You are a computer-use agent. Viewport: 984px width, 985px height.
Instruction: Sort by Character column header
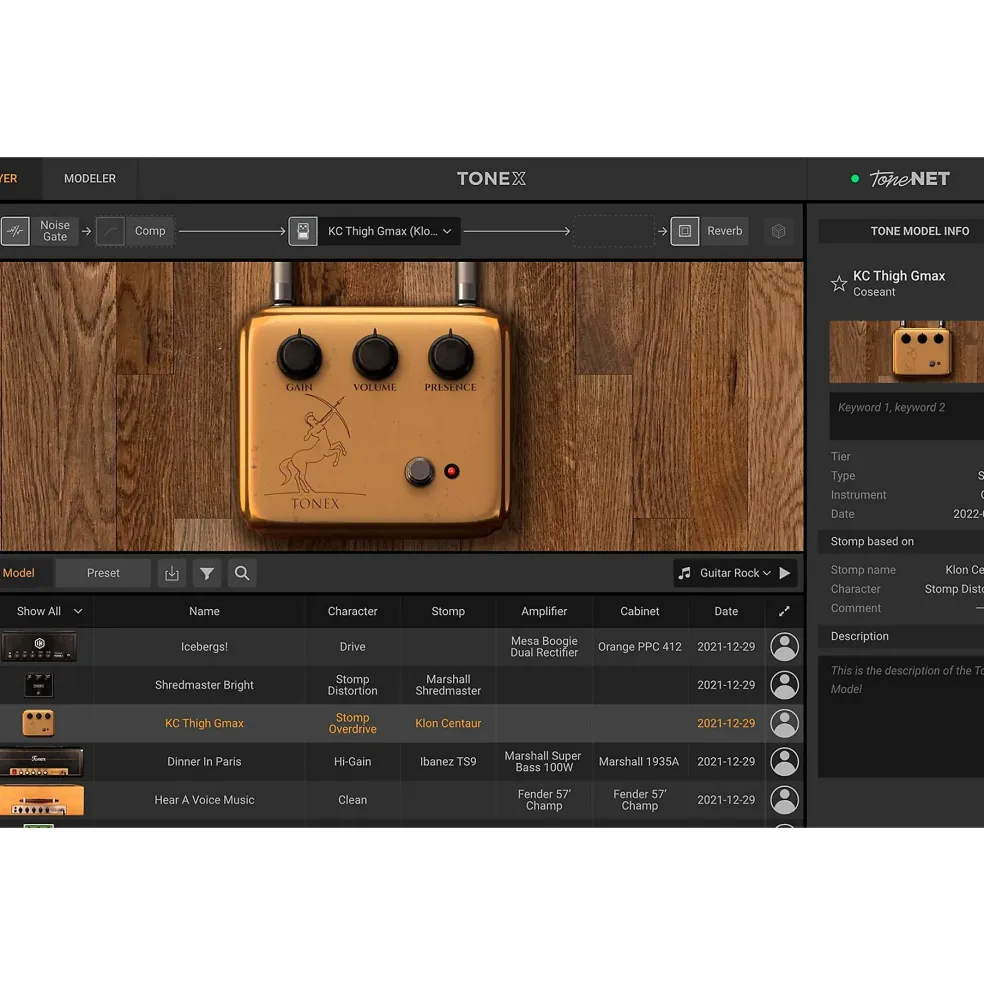[x=353, y=611]
